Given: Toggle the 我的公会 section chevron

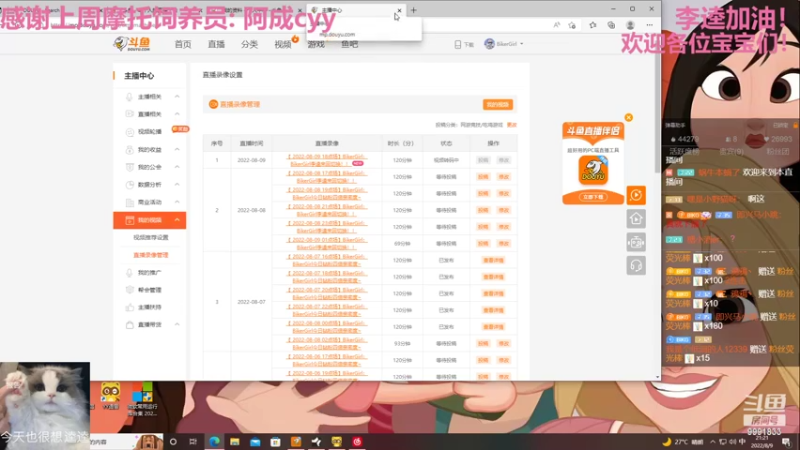Looking at the screenshot, I should tap(177, 167).
